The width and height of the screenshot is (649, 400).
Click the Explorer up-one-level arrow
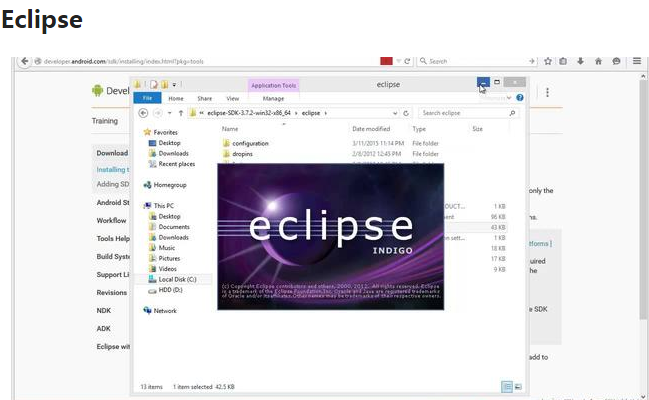180,114
